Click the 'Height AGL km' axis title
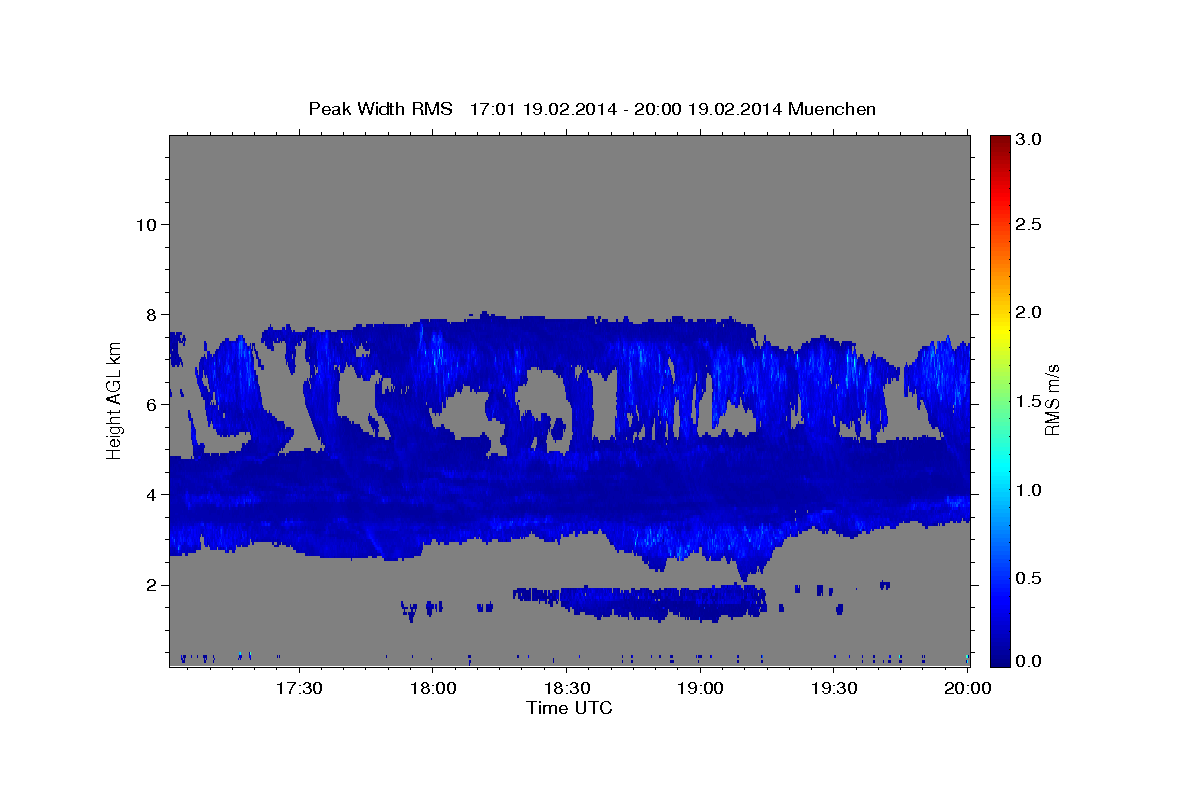Viewport: 1200px width, 800px height. click(x=114, y=400)
